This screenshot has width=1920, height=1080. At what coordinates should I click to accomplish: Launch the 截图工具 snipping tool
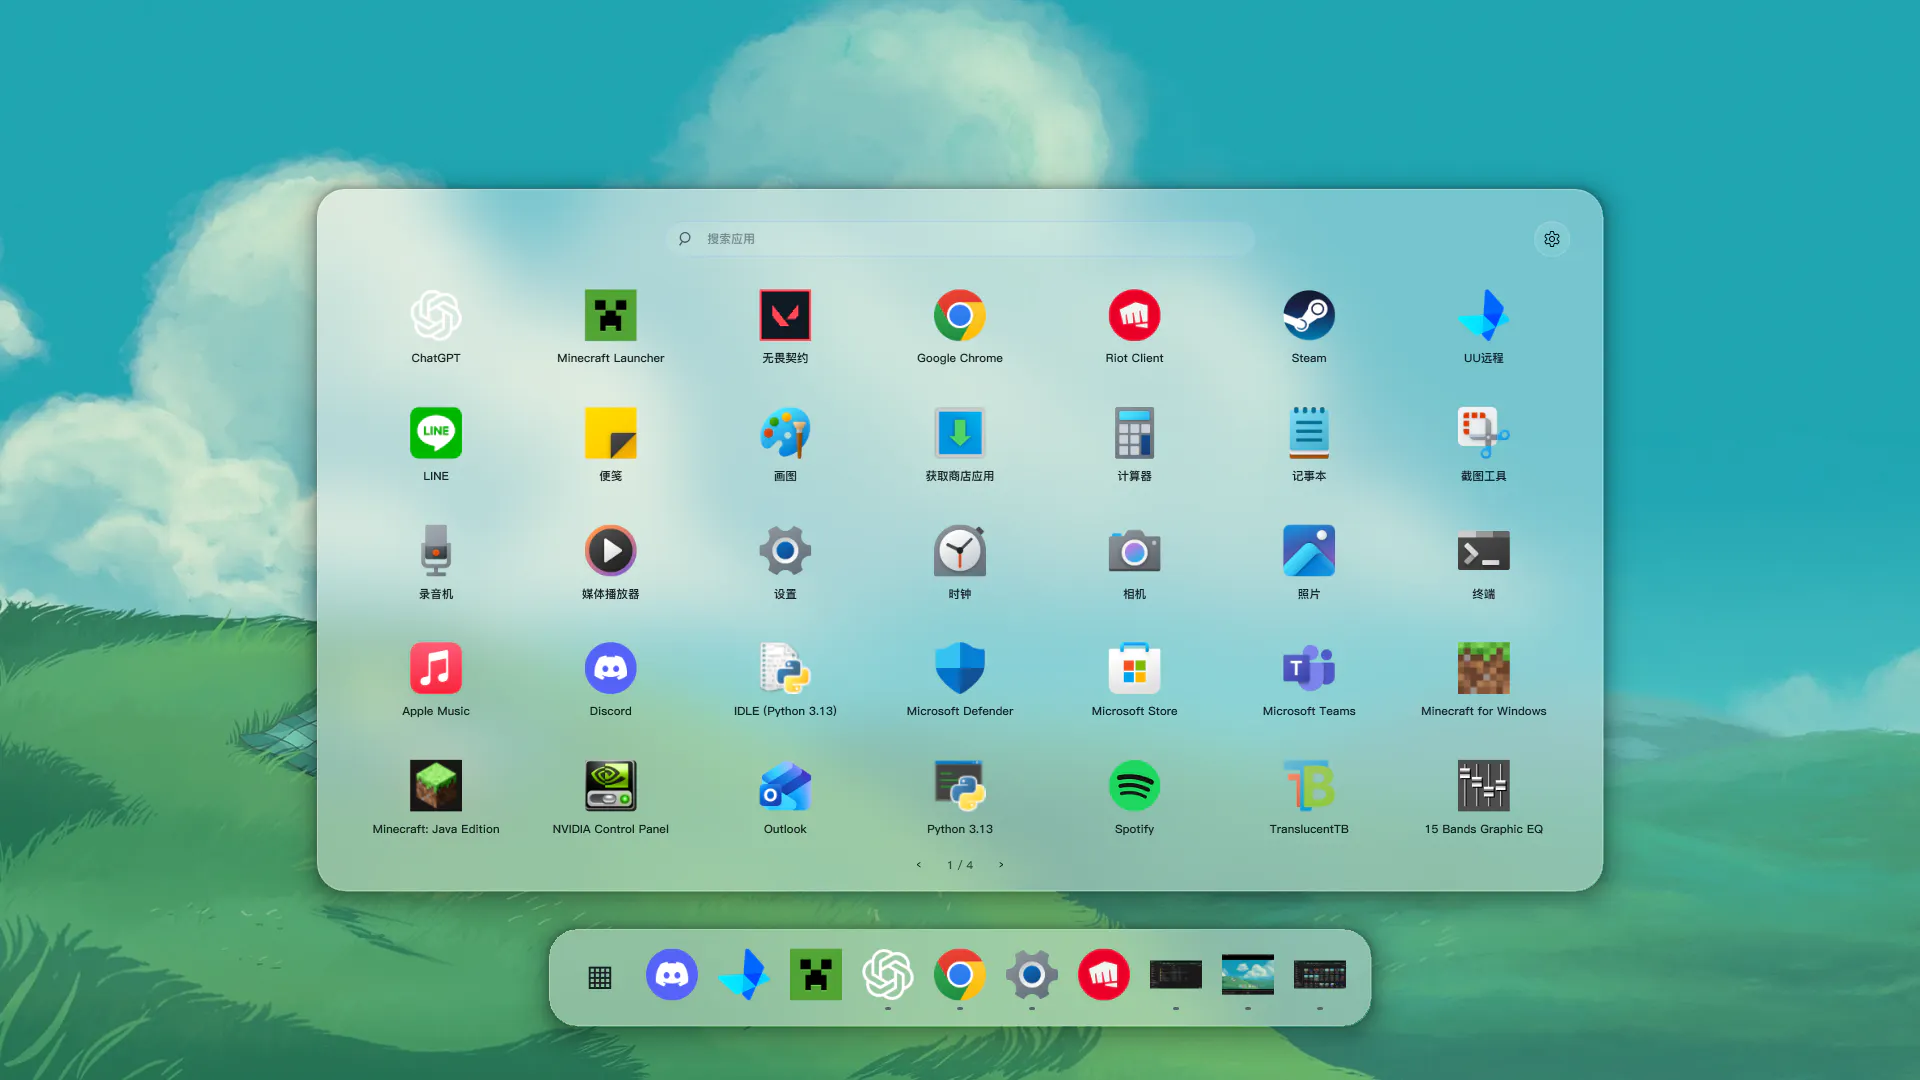click(x=1483, y=433)
